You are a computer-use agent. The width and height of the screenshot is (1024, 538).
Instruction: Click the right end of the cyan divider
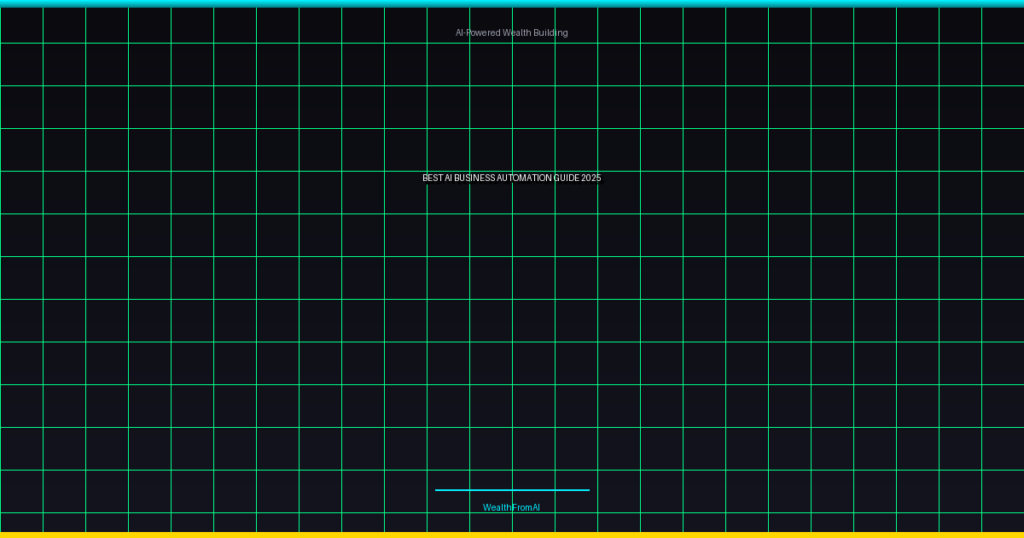pos(587,490)
